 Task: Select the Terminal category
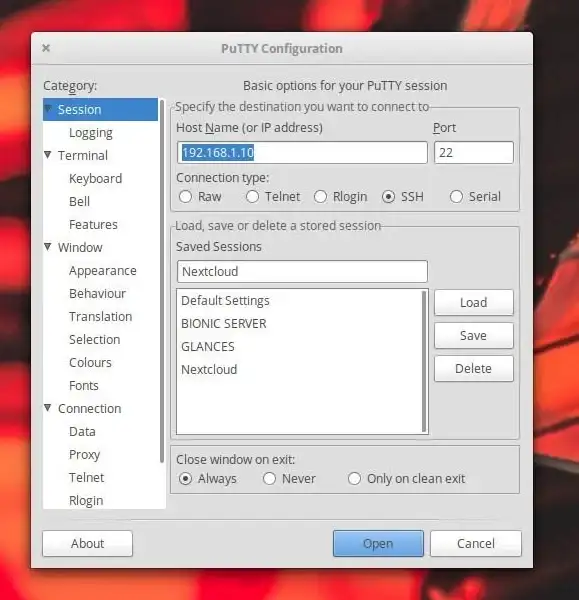(83, 155)
